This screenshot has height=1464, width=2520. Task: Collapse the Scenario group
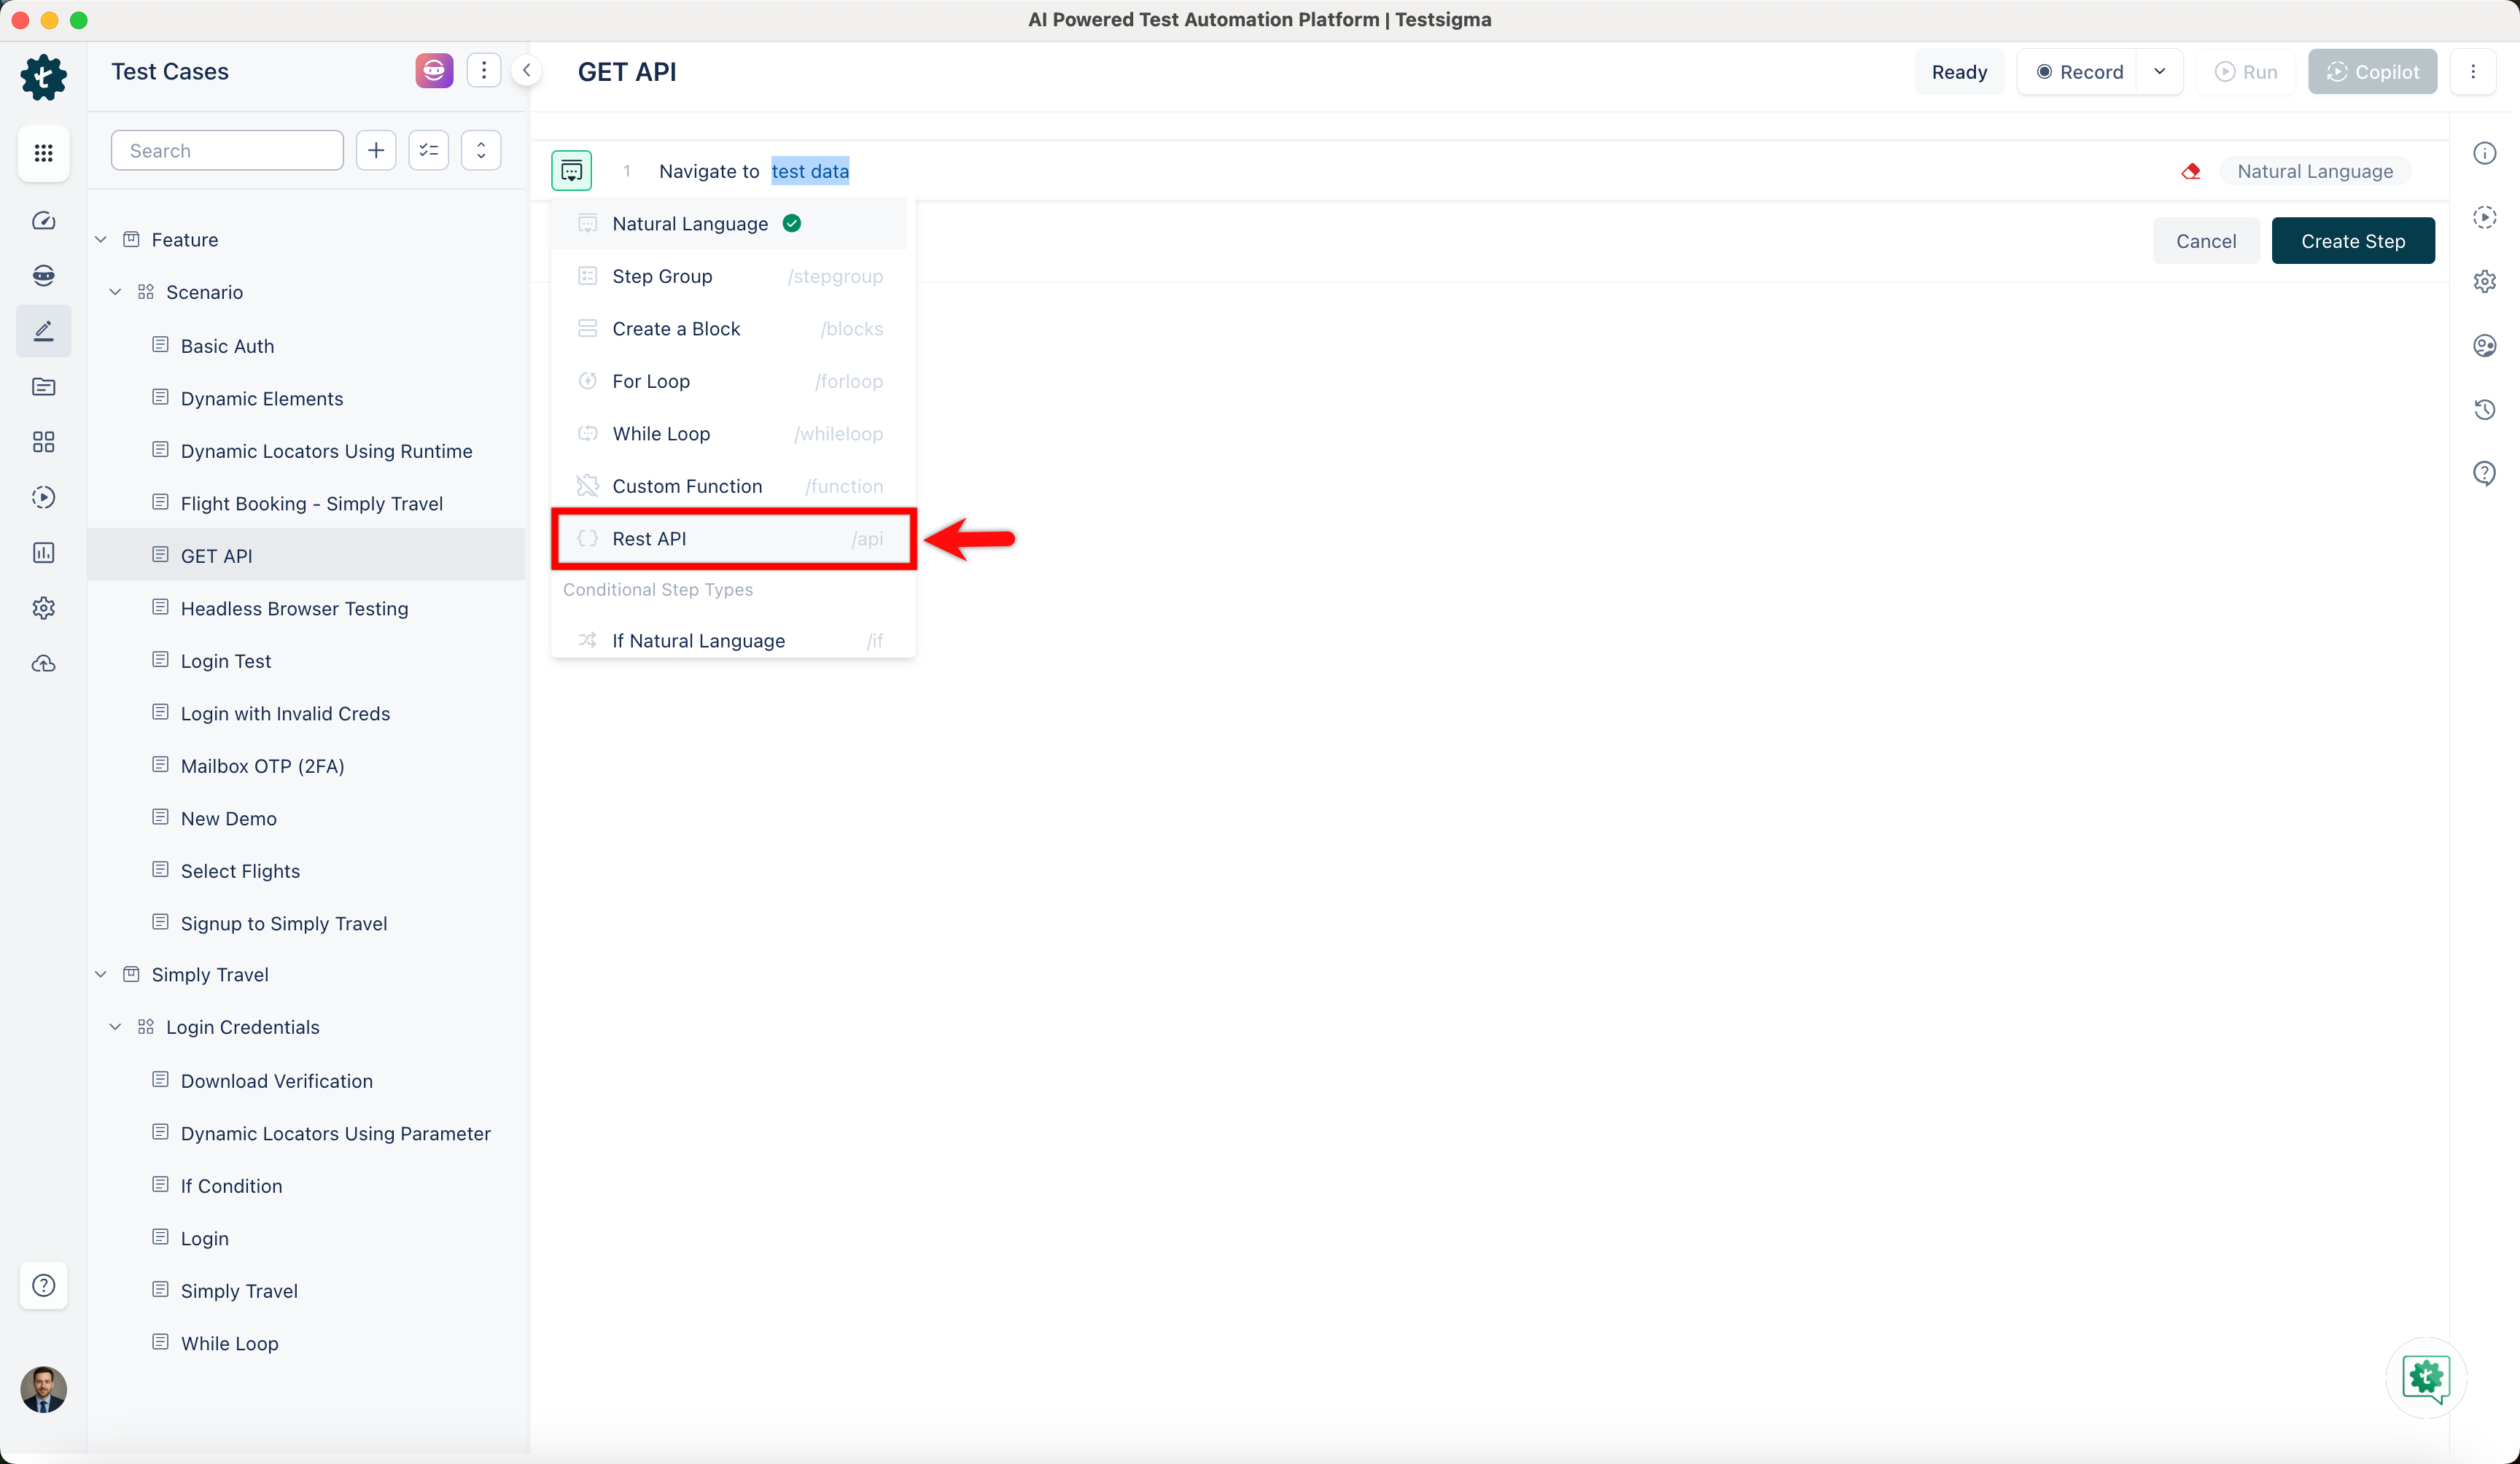pos(115,292)
